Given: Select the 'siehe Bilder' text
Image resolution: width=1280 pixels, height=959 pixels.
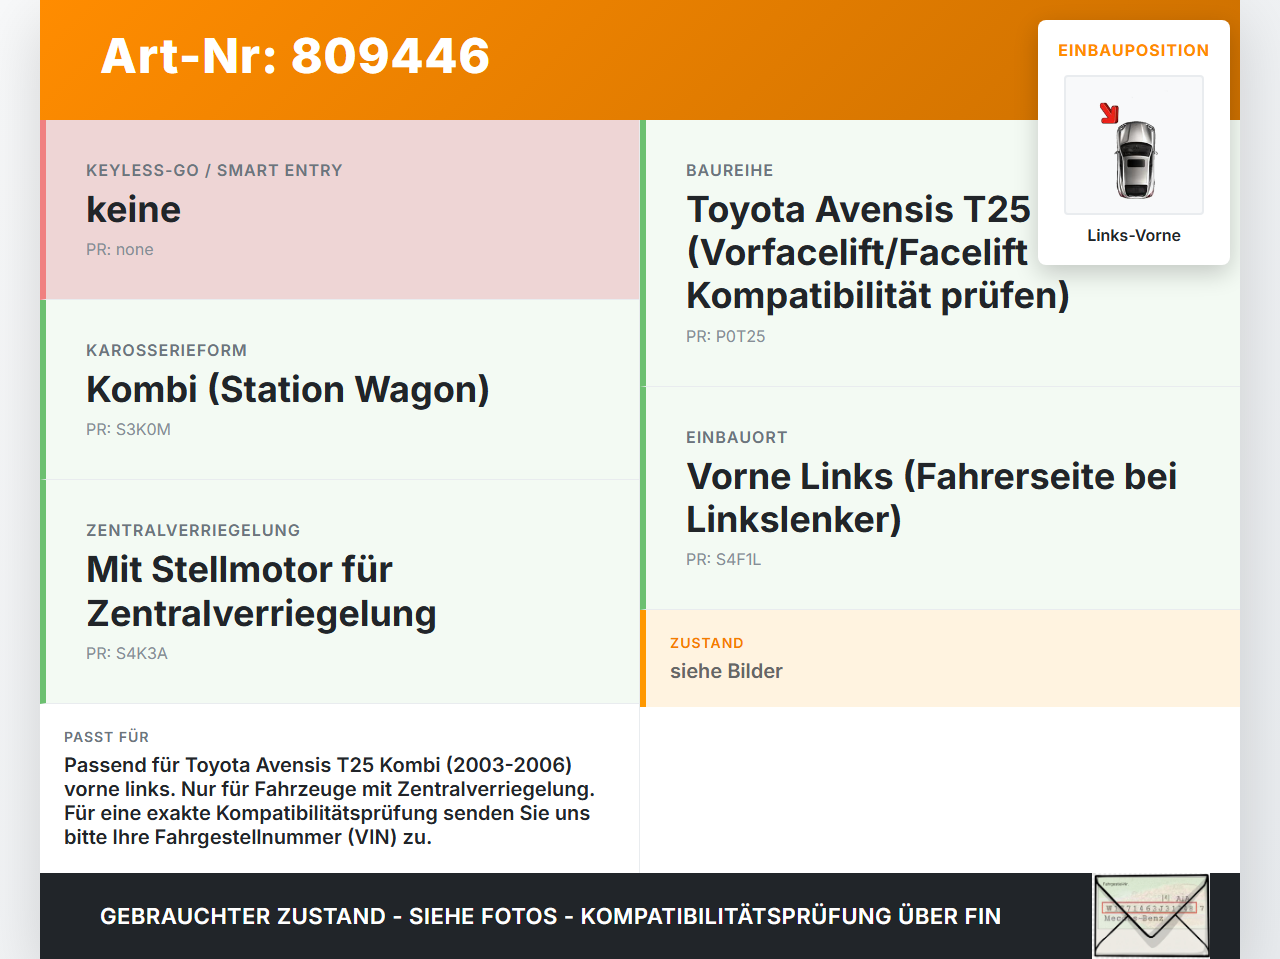Looking at the screenshot, I should 726,671.
